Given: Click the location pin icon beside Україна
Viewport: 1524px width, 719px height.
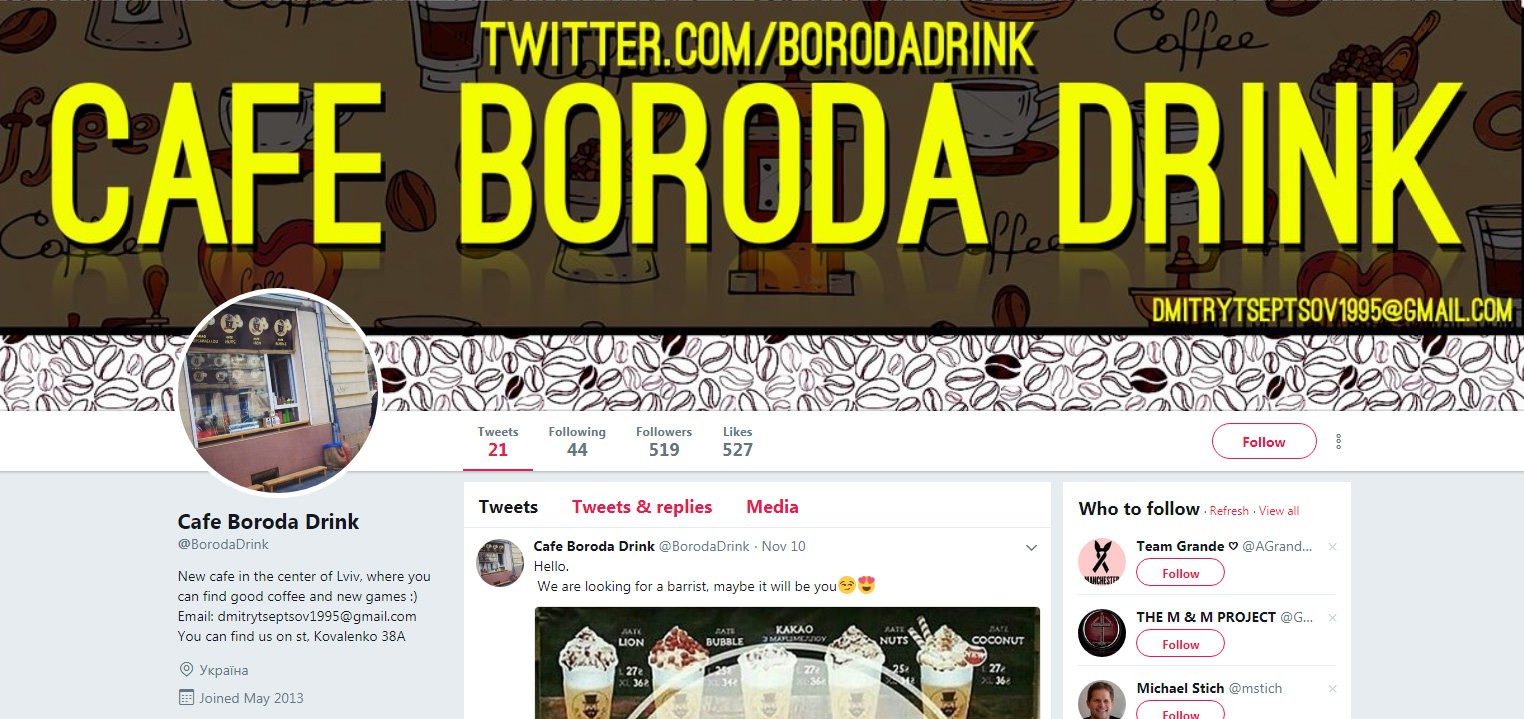Looking at the screenshot, I should coord(186,670).
